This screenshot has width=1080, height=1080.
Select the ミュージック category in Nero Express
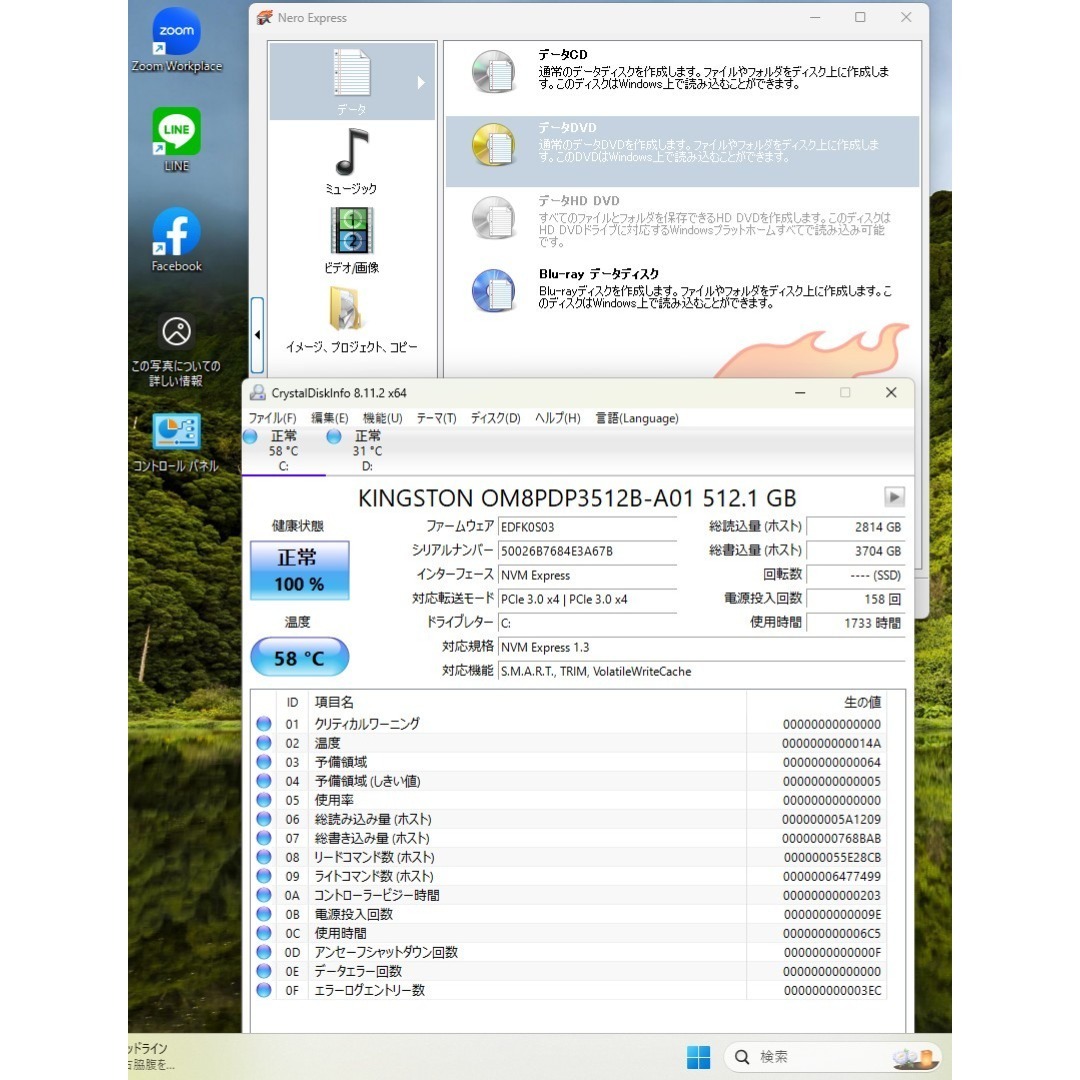(x=352, y=161)
